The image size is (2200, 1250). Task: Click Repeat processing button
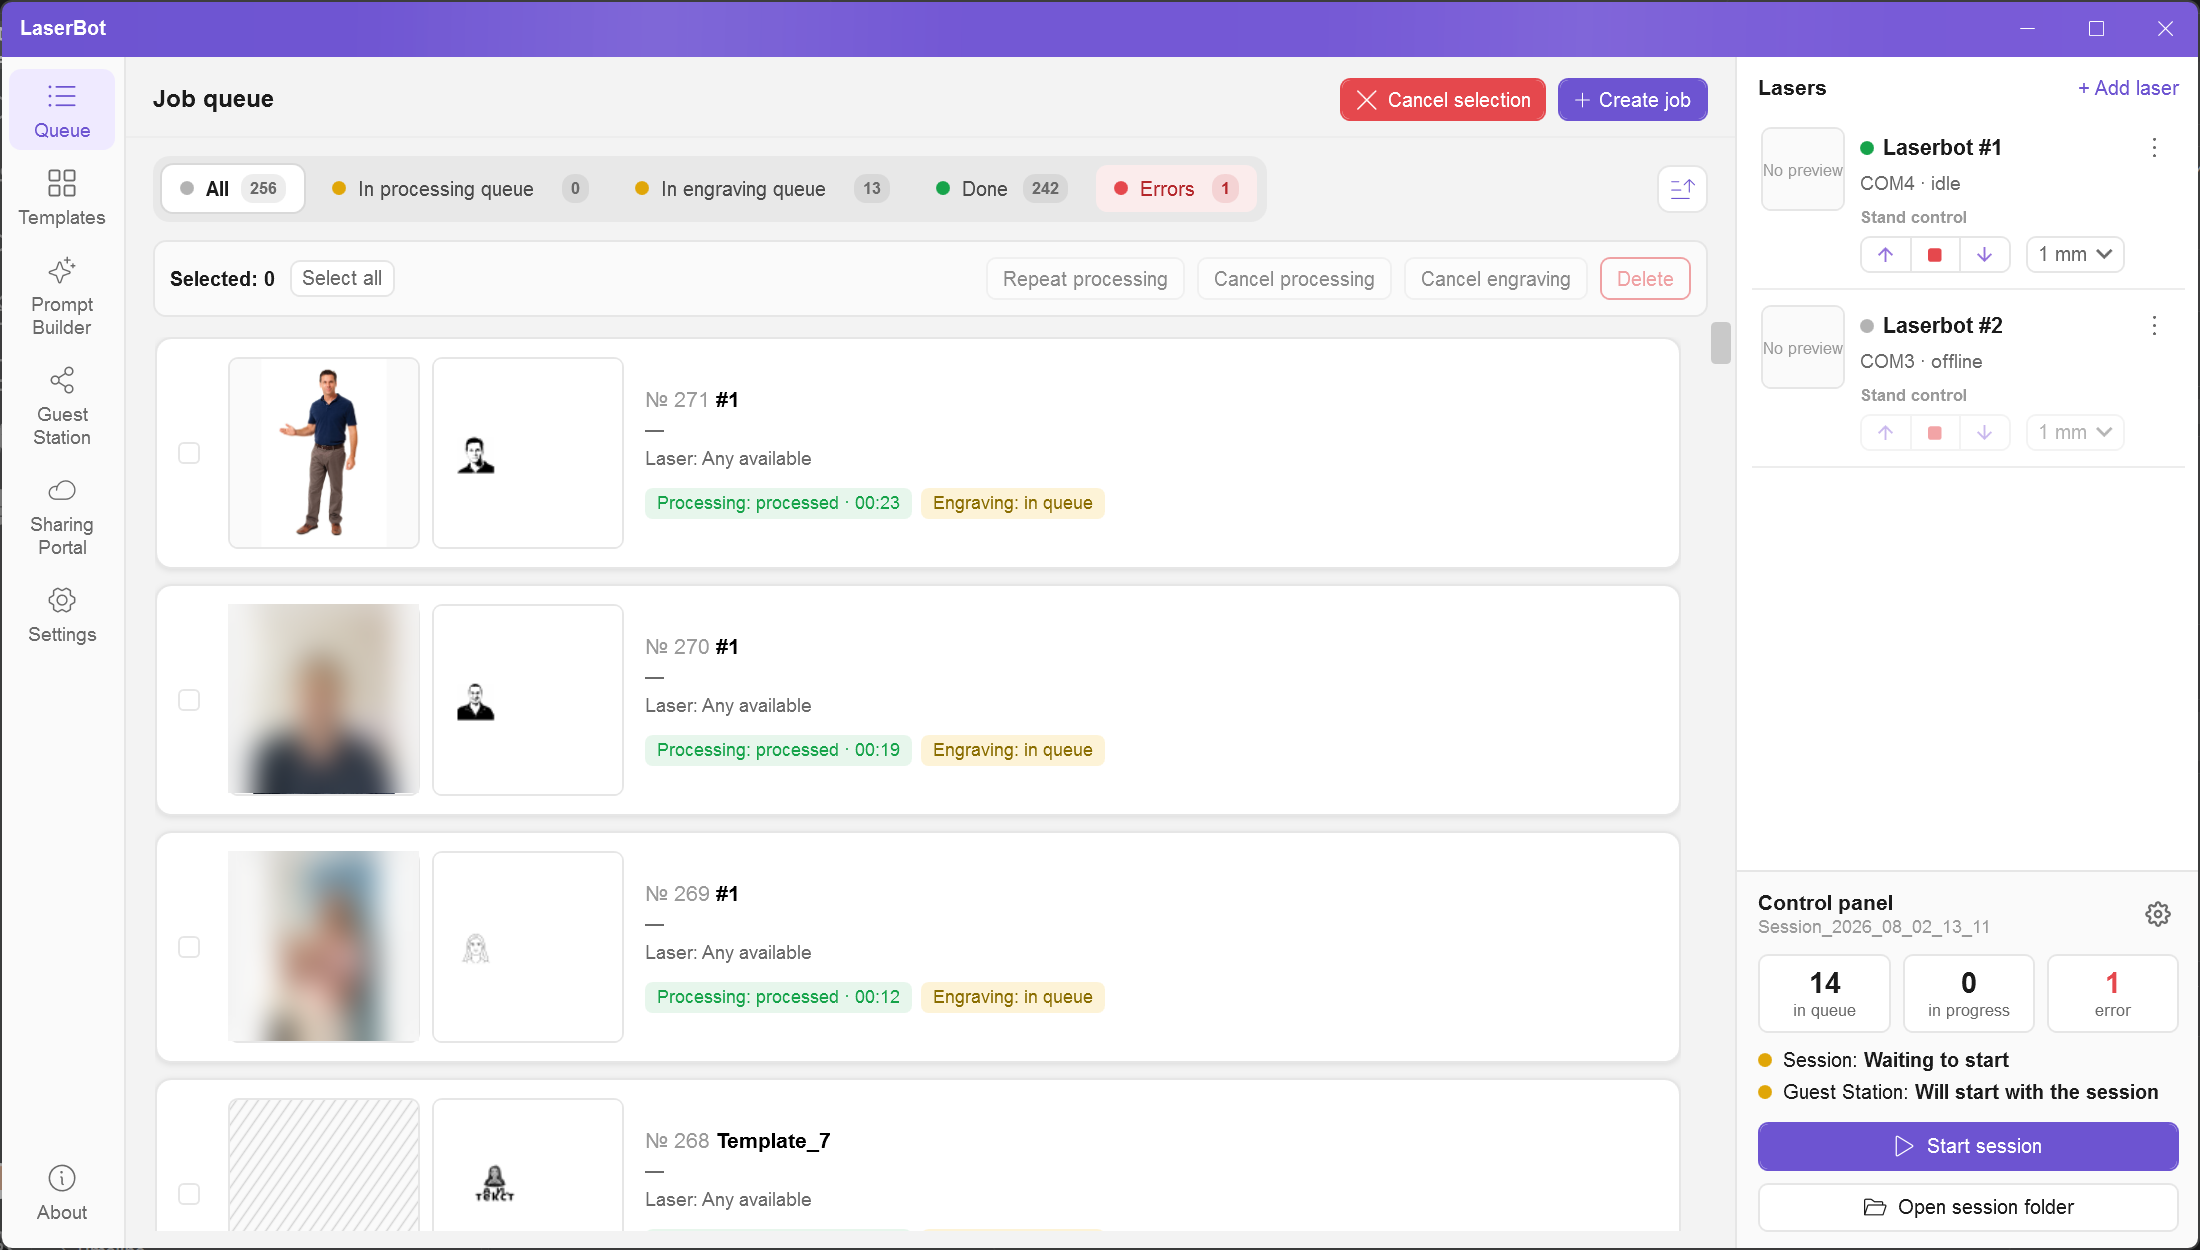(1085, 279)
